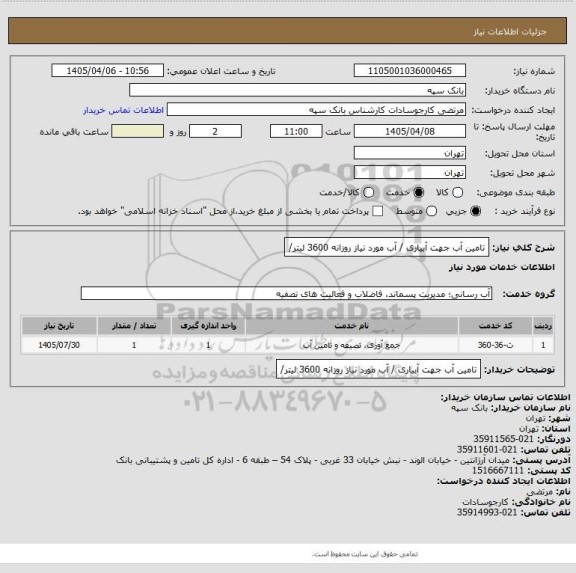576x573 pixels.
Task: Click the اطلاعات خدمات مورد نیاز heading
Action: (x=502, y=267)
